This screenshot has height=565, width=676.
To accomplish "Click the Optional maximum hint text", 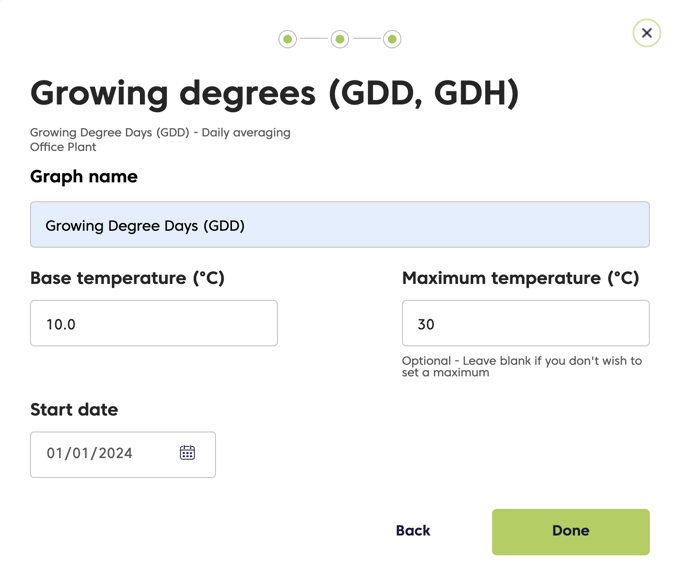I will [522, 366].
